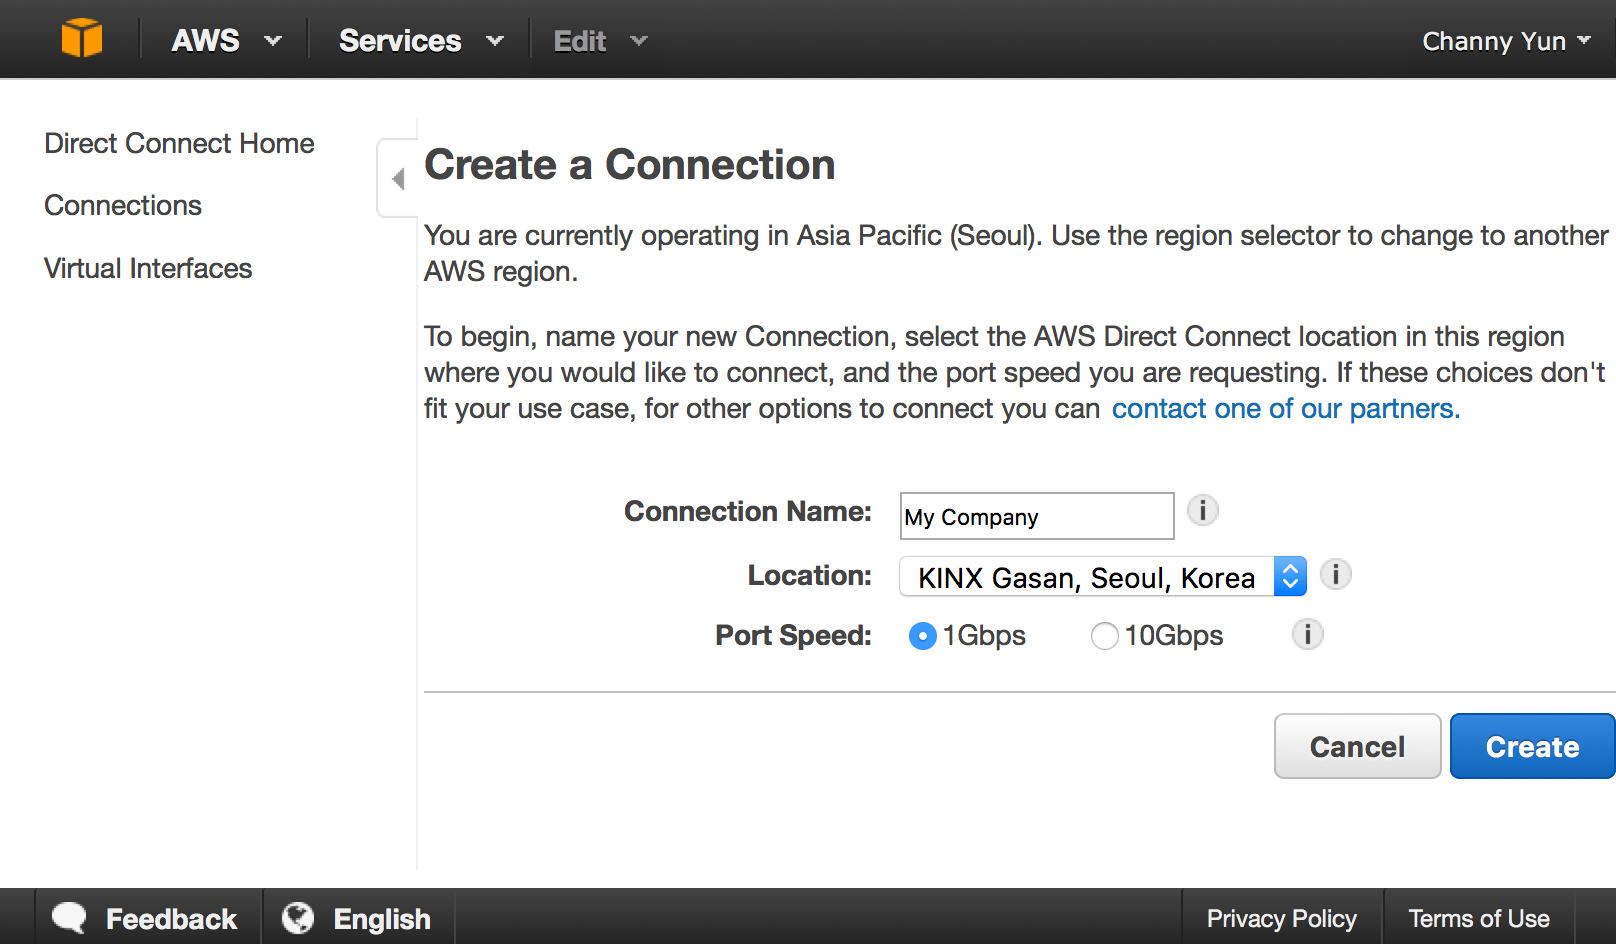The height and width of the screenshot is (944, 1616).
Task: Click the Feedback speech bubble icon
Action: pos(69,917)
